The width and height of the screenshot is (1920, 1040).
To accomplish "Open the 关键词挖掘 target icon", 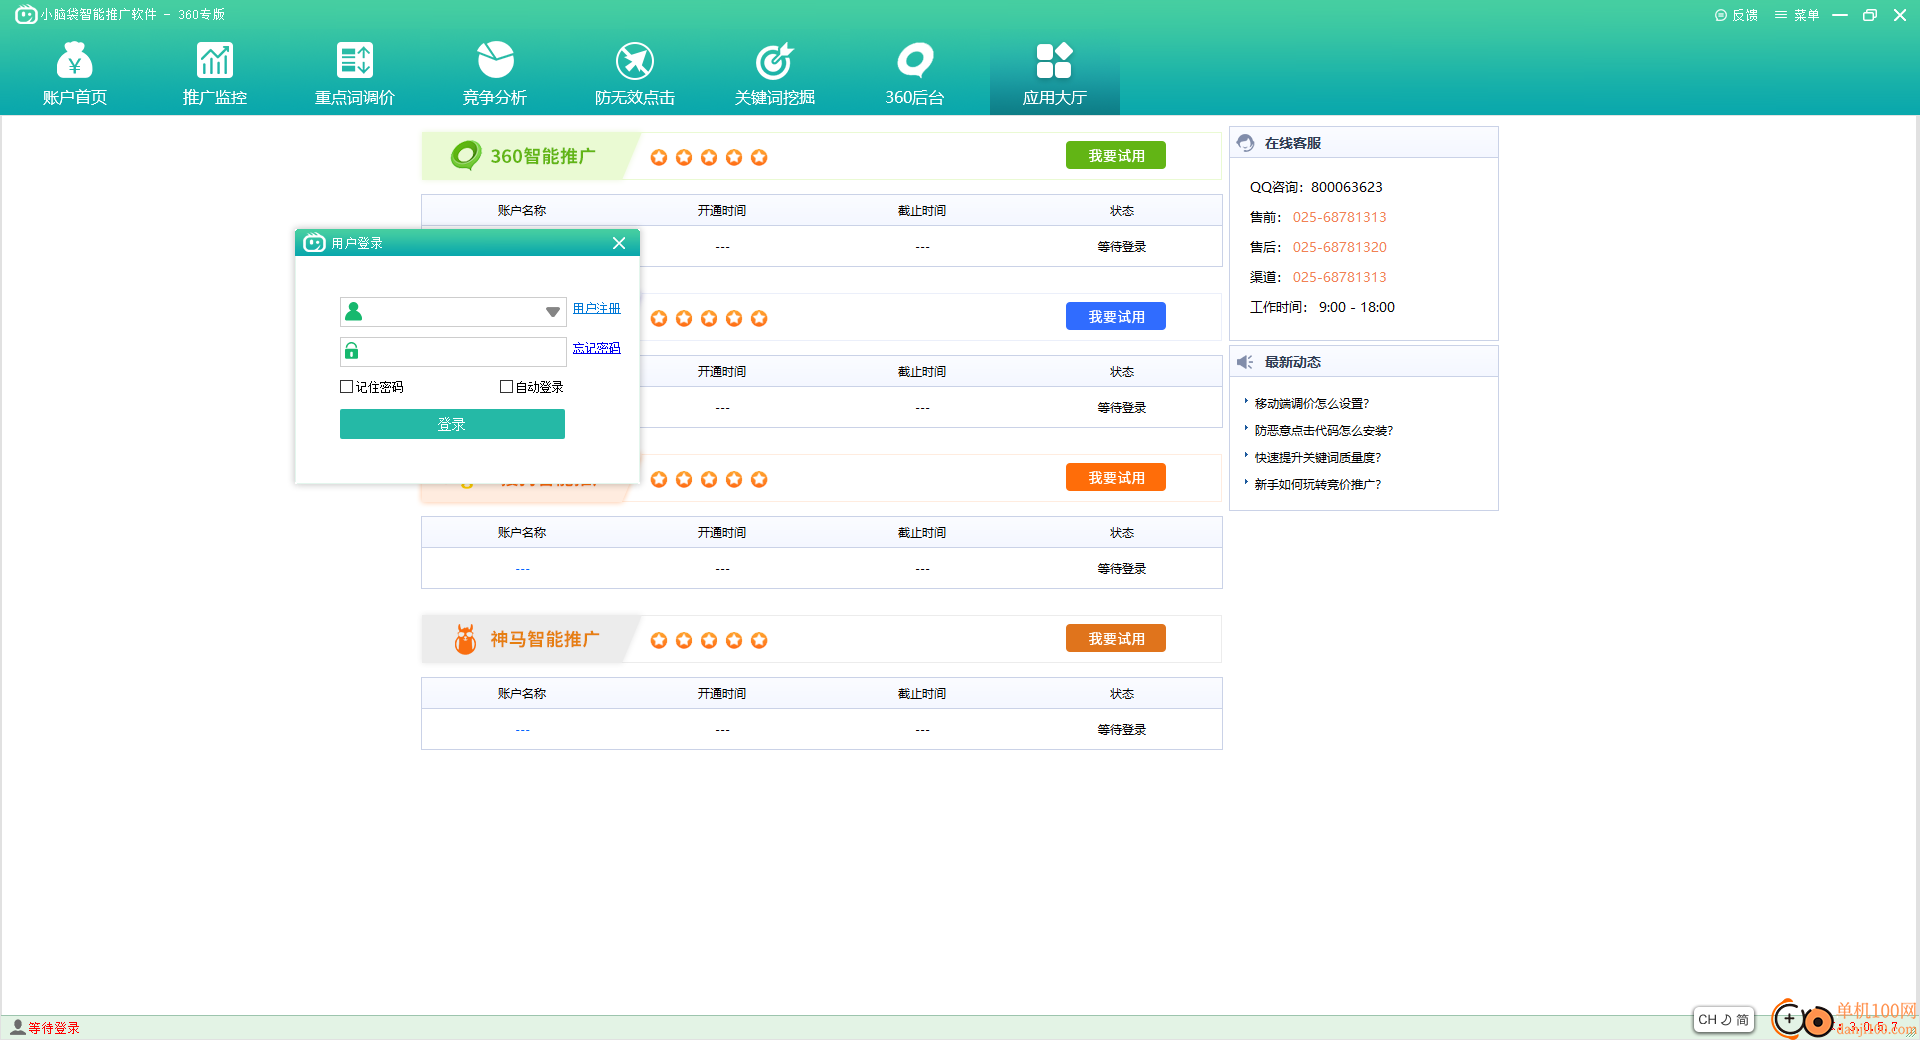I will point(775,60).
